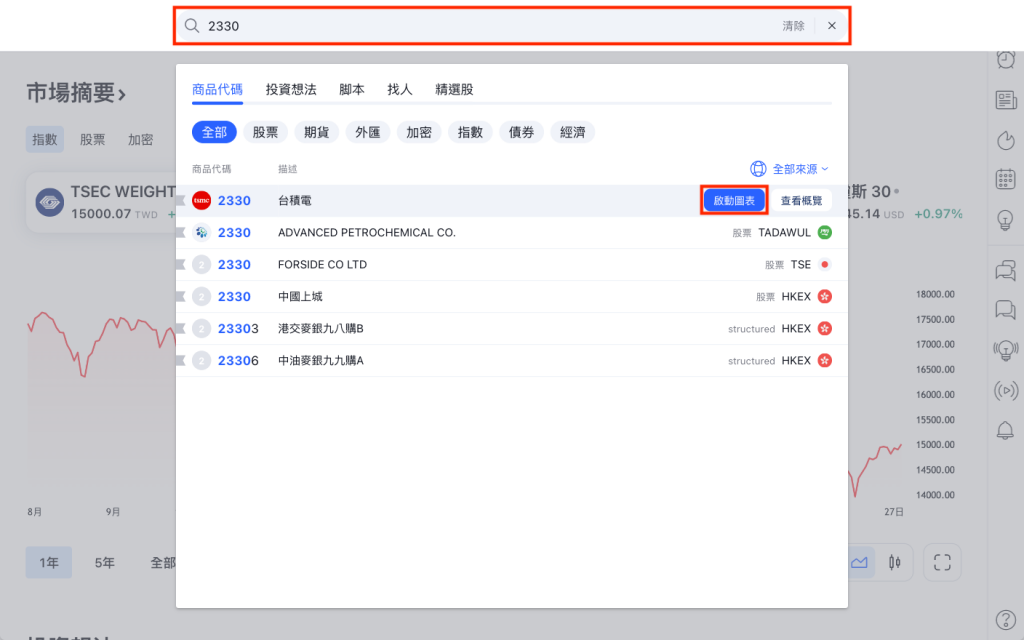Click HKEX flag icon on 中油麥銀九九購A row

pos(825,360)
